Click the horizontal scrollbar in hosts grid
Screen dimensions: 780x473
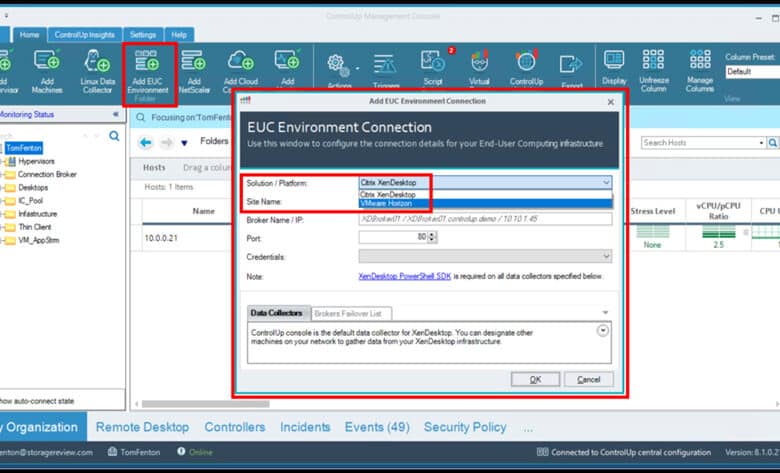(205, 404)
